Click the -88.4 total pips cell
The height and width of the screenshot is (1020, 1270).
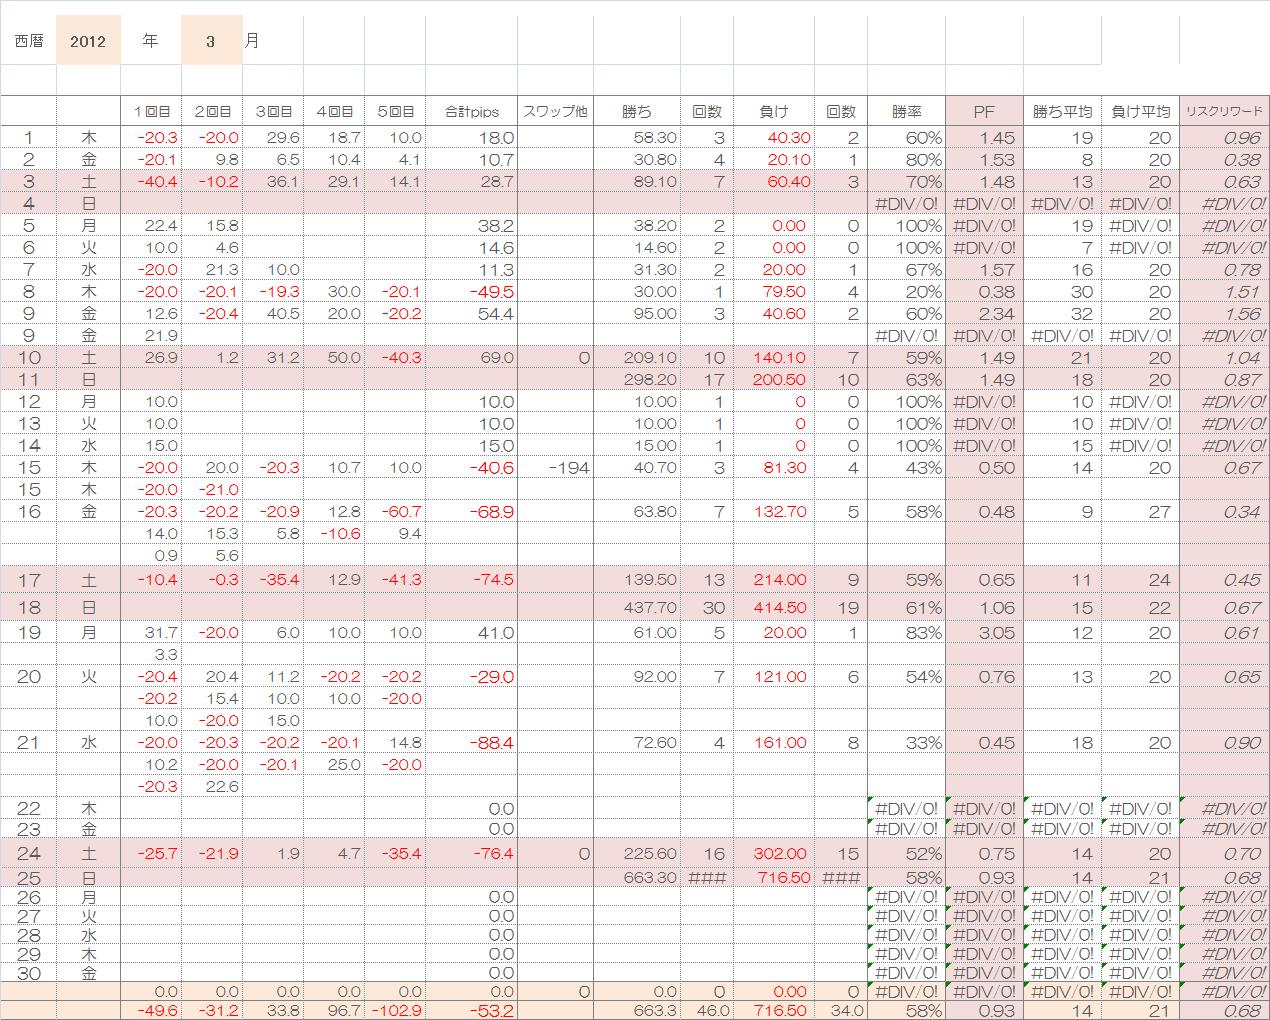[471, 743]
